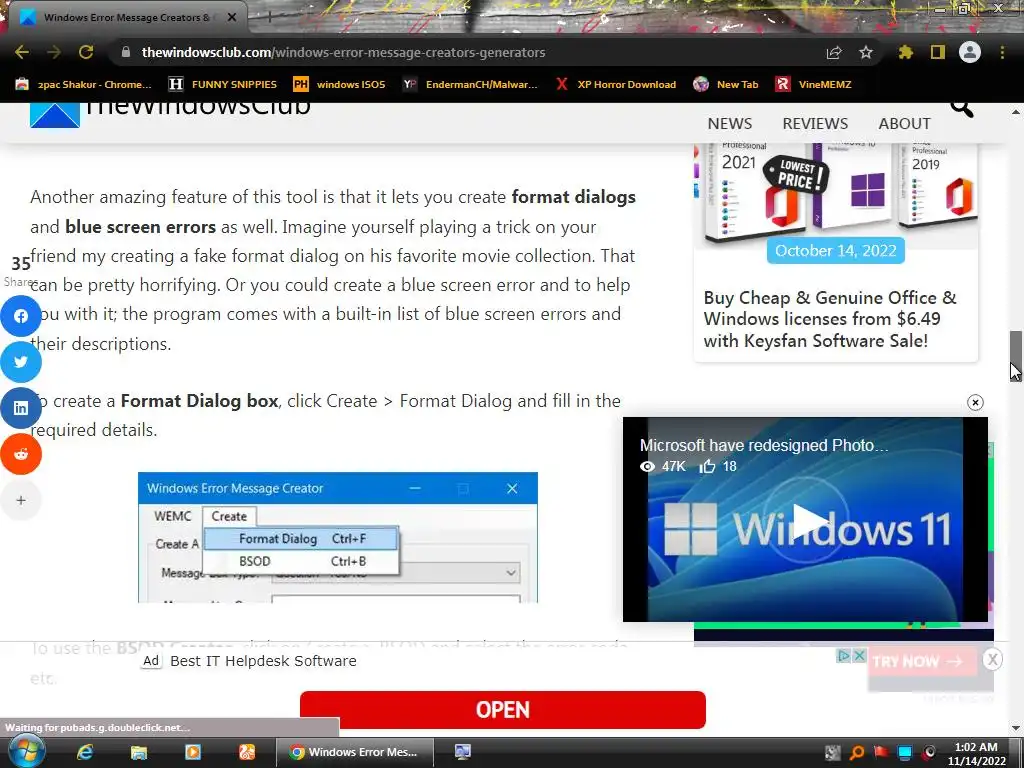
Task: Open the Chrome side panel icon
Action: point(938,52)
